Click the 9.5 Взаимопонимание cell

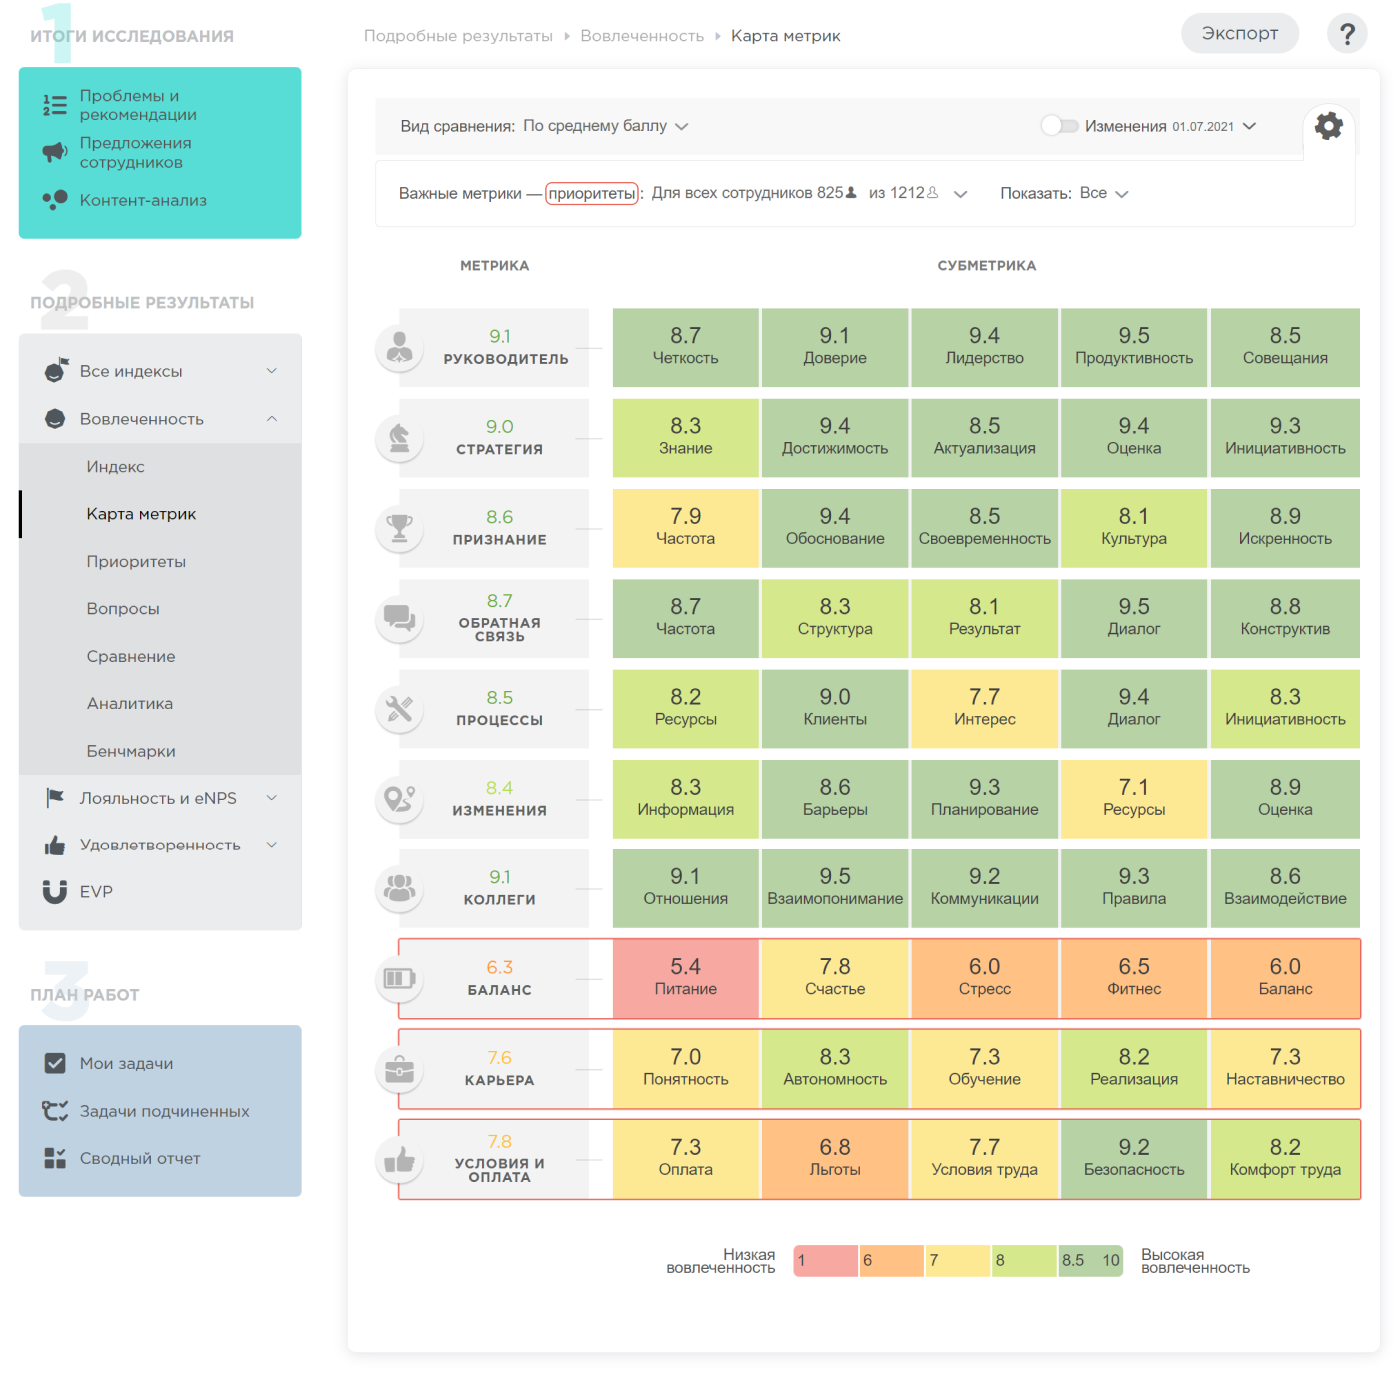835,888
